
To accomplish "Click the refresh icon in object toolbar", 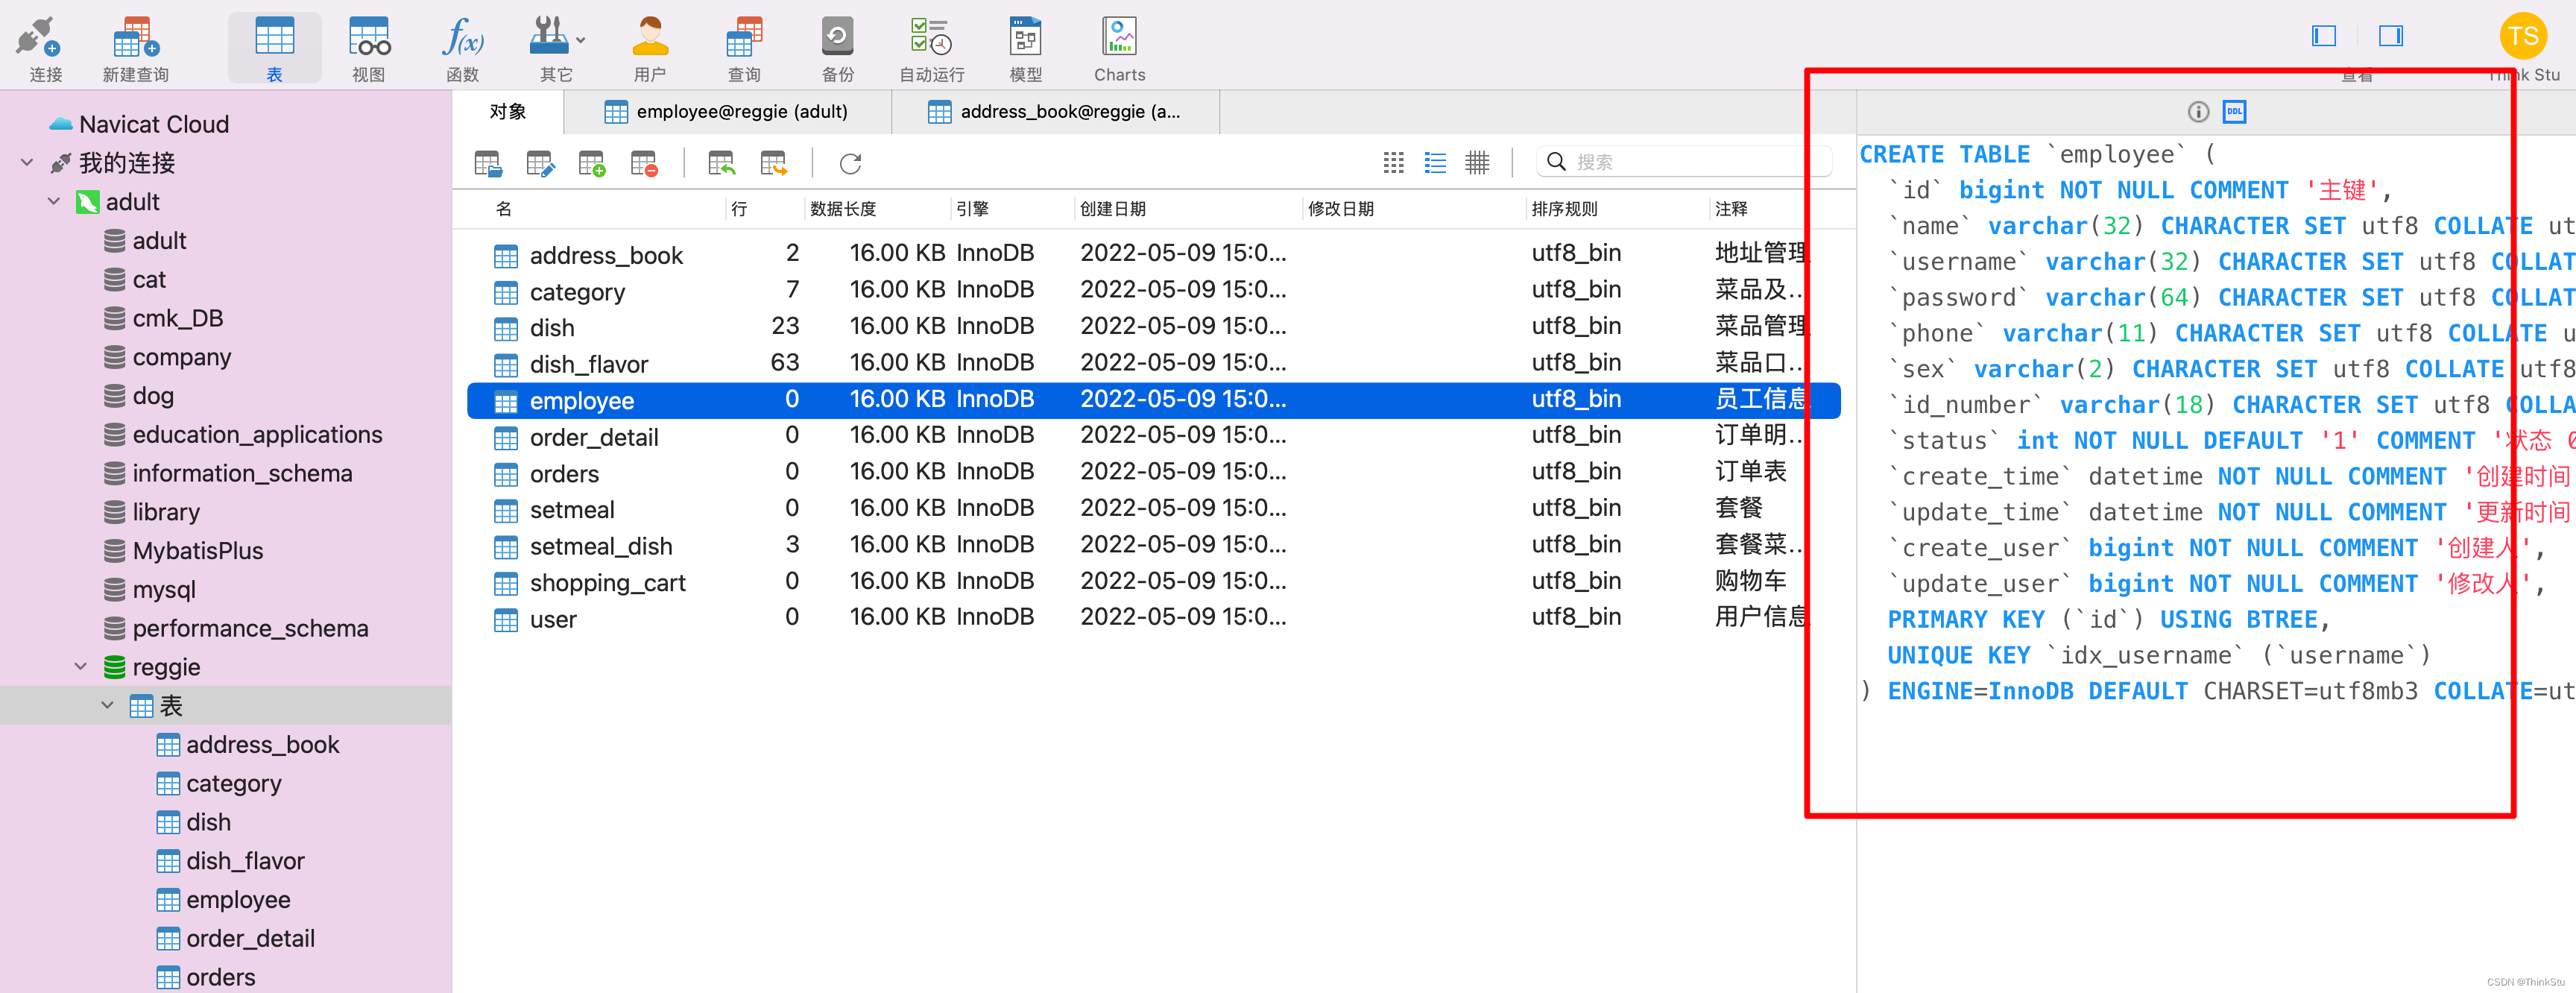I will coord(850,163).
